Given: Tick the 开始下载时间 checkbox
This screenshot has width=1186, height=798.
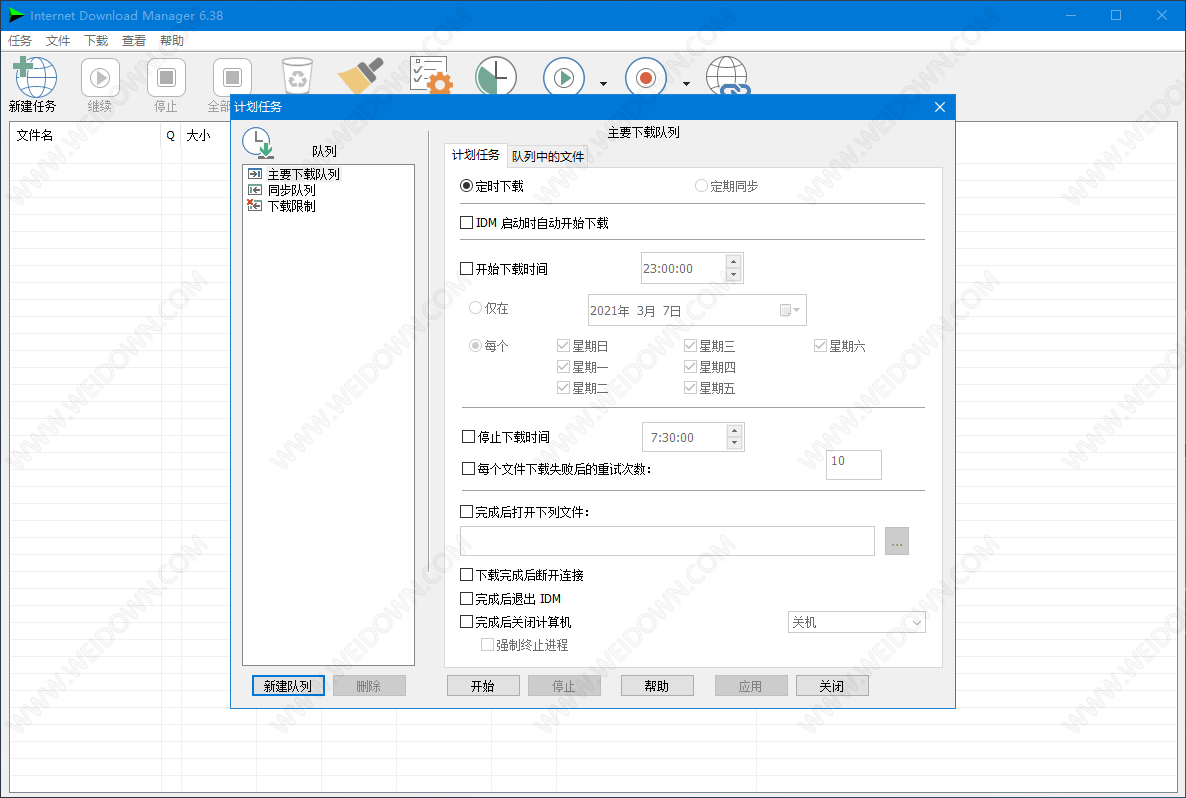Looking at the screenshot, I should [467, 269].
